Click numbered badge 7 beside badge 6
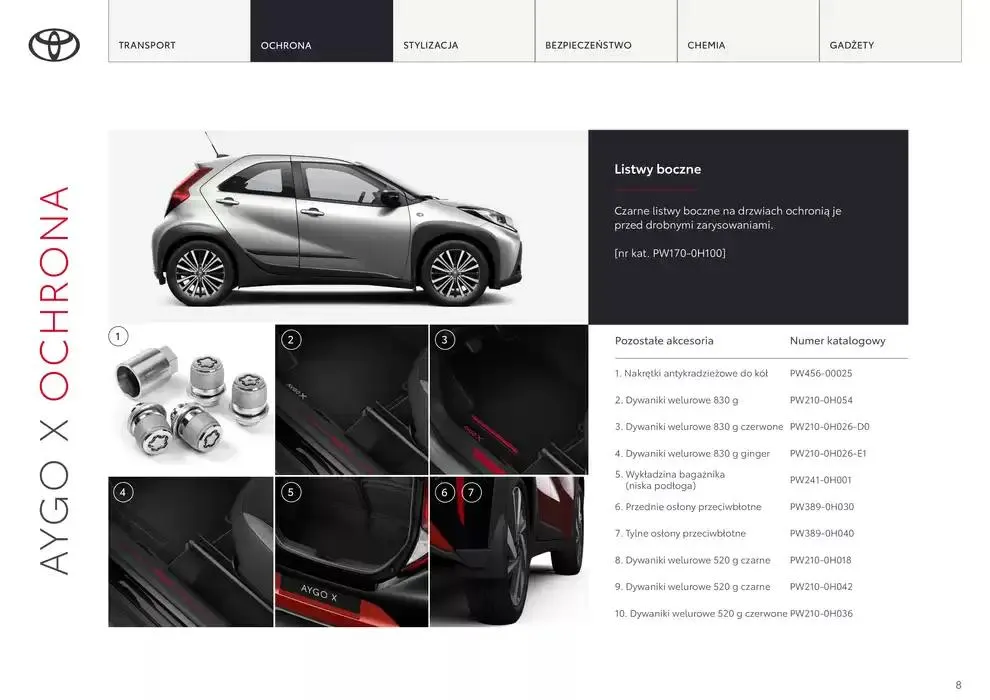This screenshot has height=700, width=990. coord(471,491)
